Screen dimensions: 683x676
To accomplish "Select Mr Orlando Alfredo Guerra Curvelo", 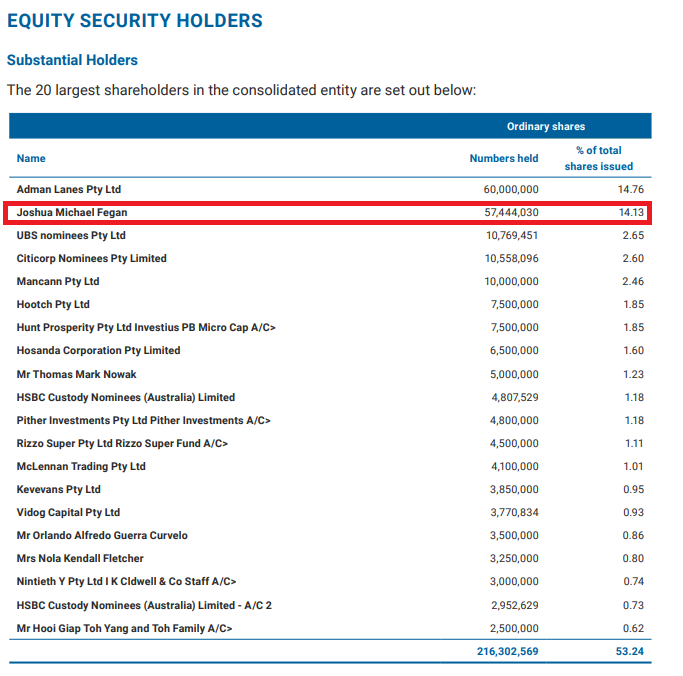I will pyautogui.click(x=102, y=535).
